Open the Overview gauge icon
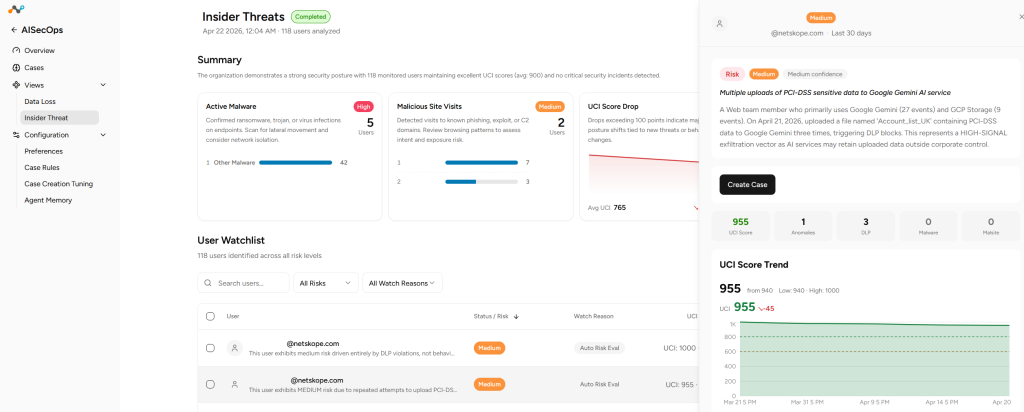The image size is (1024, 412). pos(16,50)
